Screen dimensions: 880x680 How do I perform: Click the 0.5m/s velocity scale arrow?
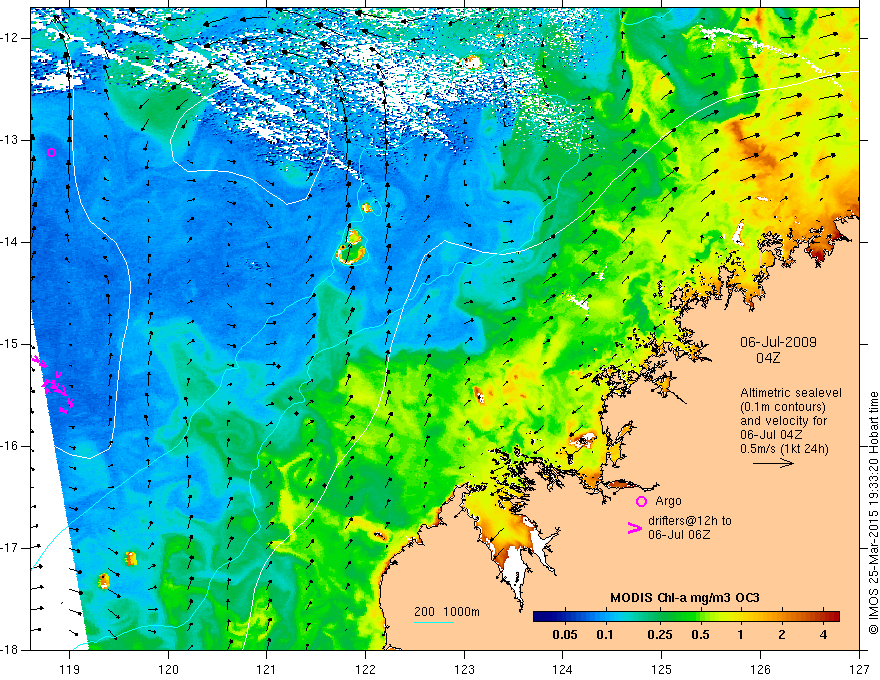[x=773, y=463]
